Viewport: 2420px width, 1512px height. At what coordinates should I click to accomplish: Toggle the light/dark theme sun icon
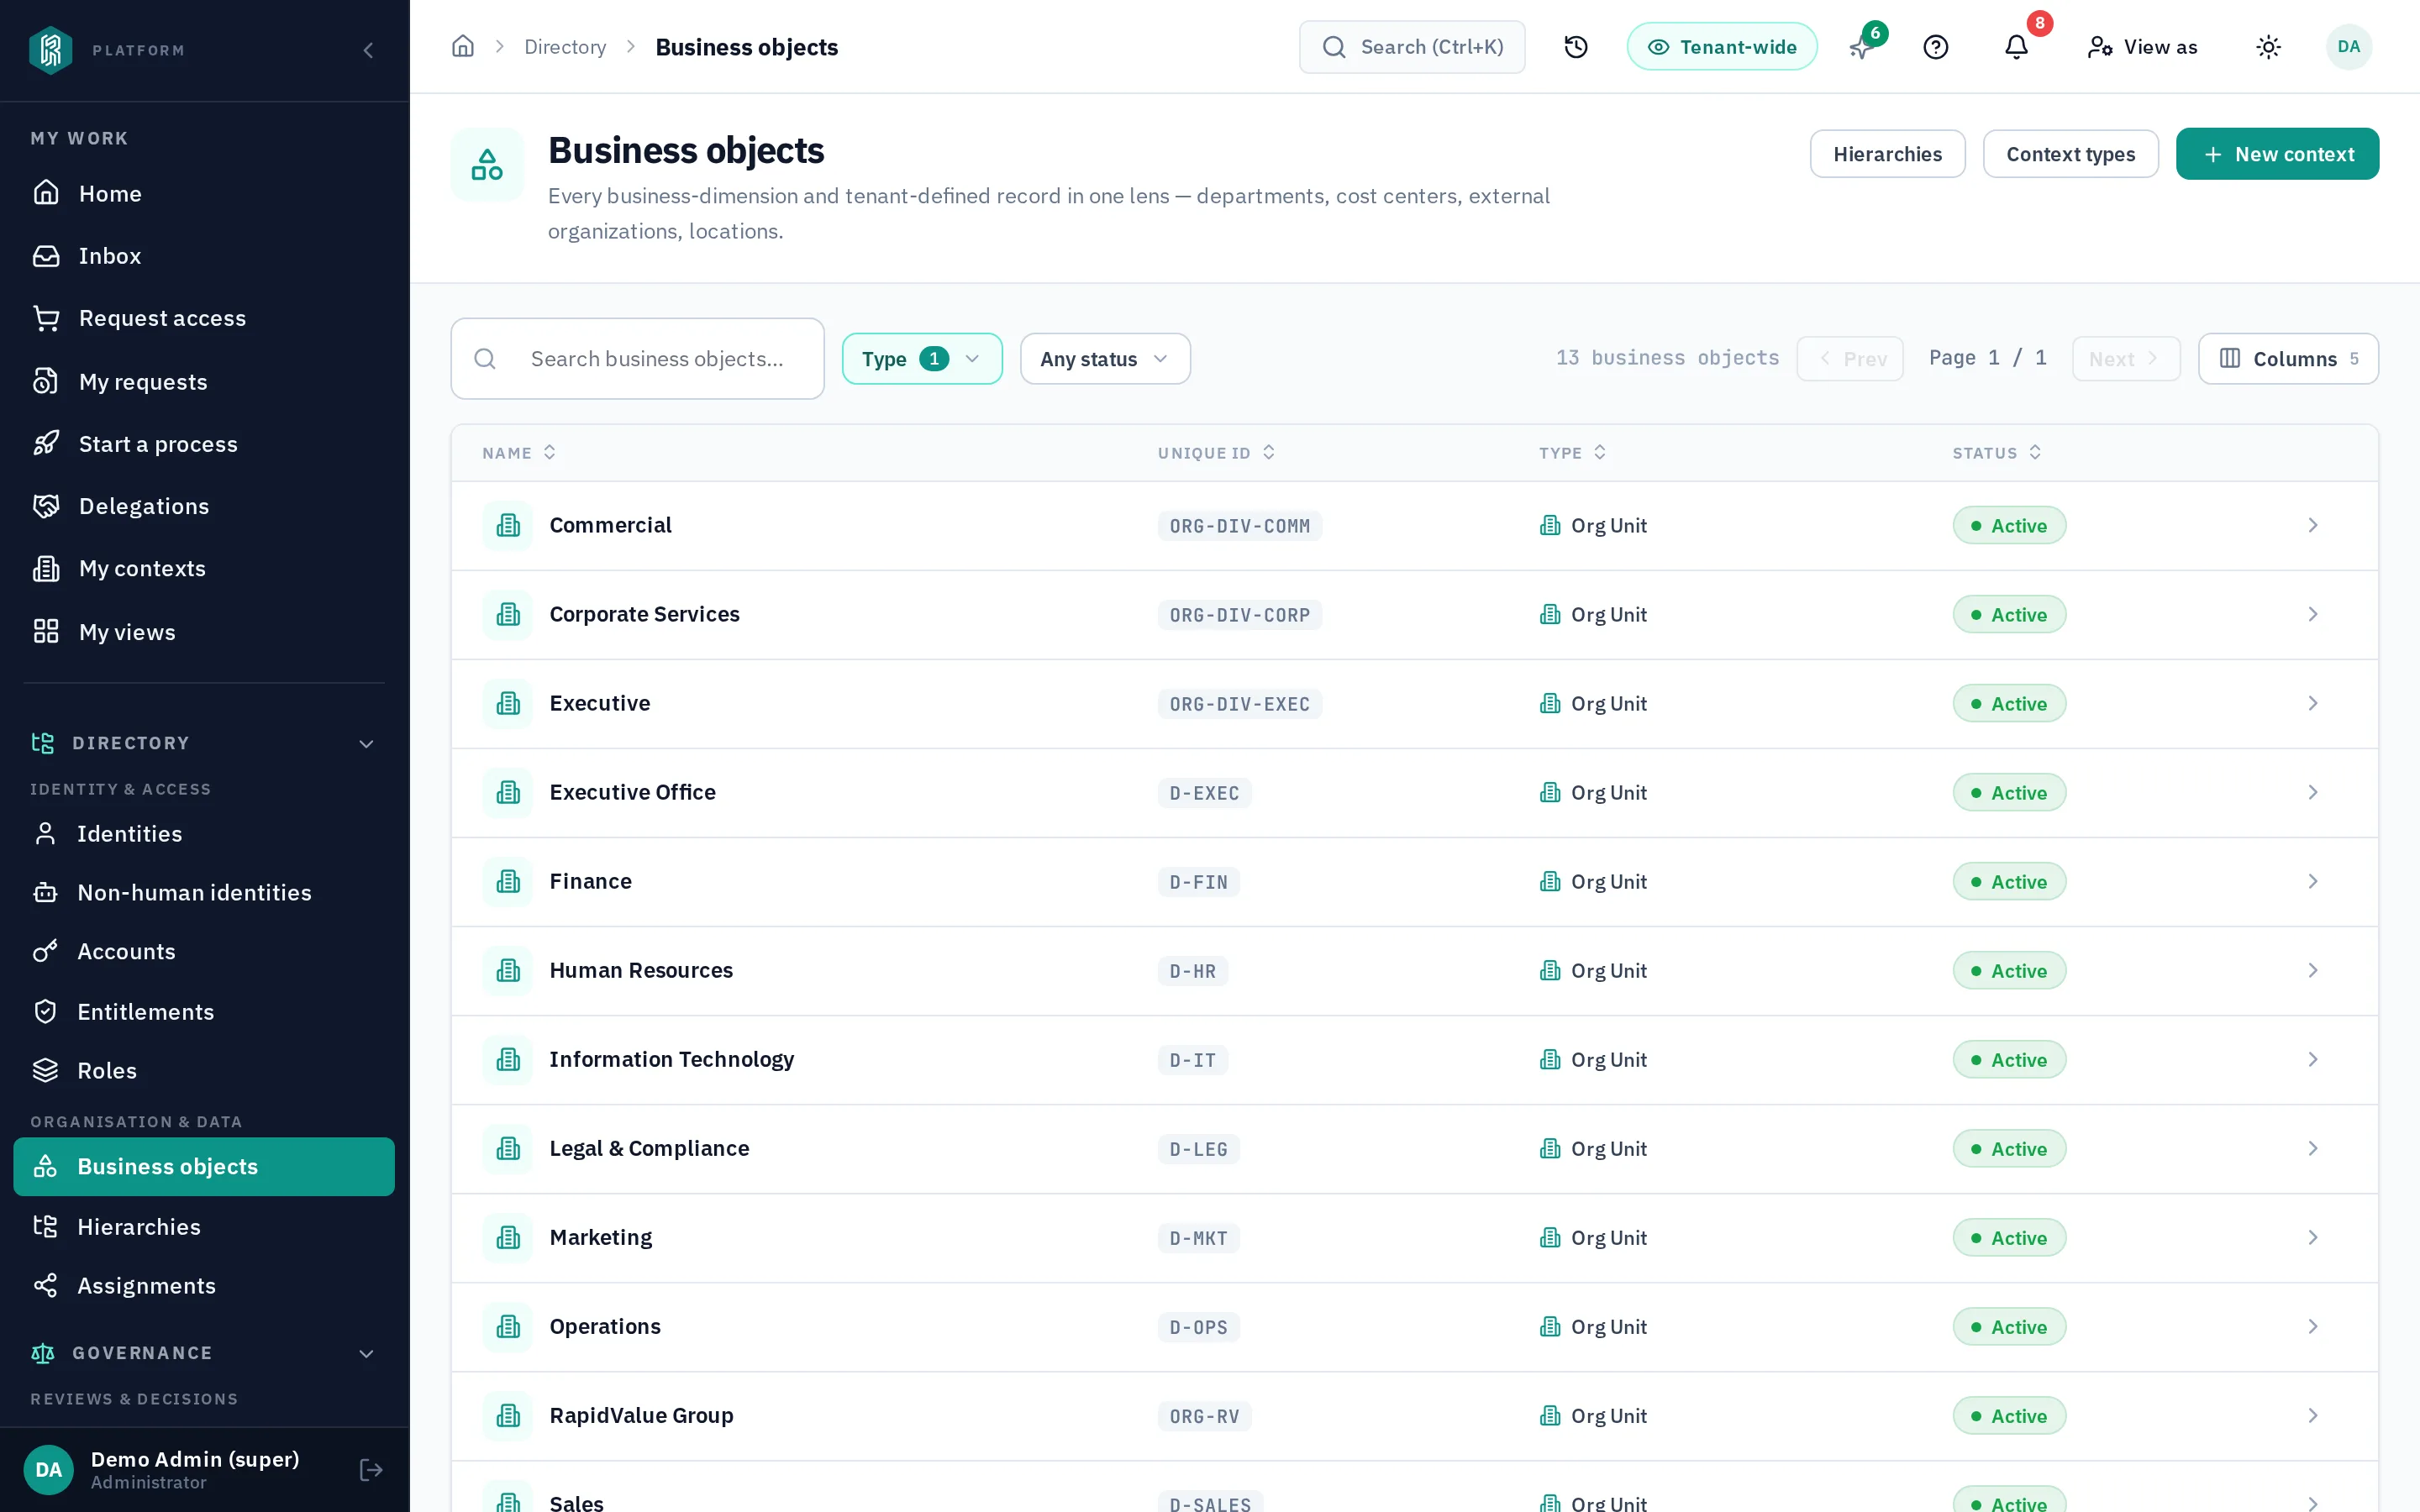coord(2269,47)
